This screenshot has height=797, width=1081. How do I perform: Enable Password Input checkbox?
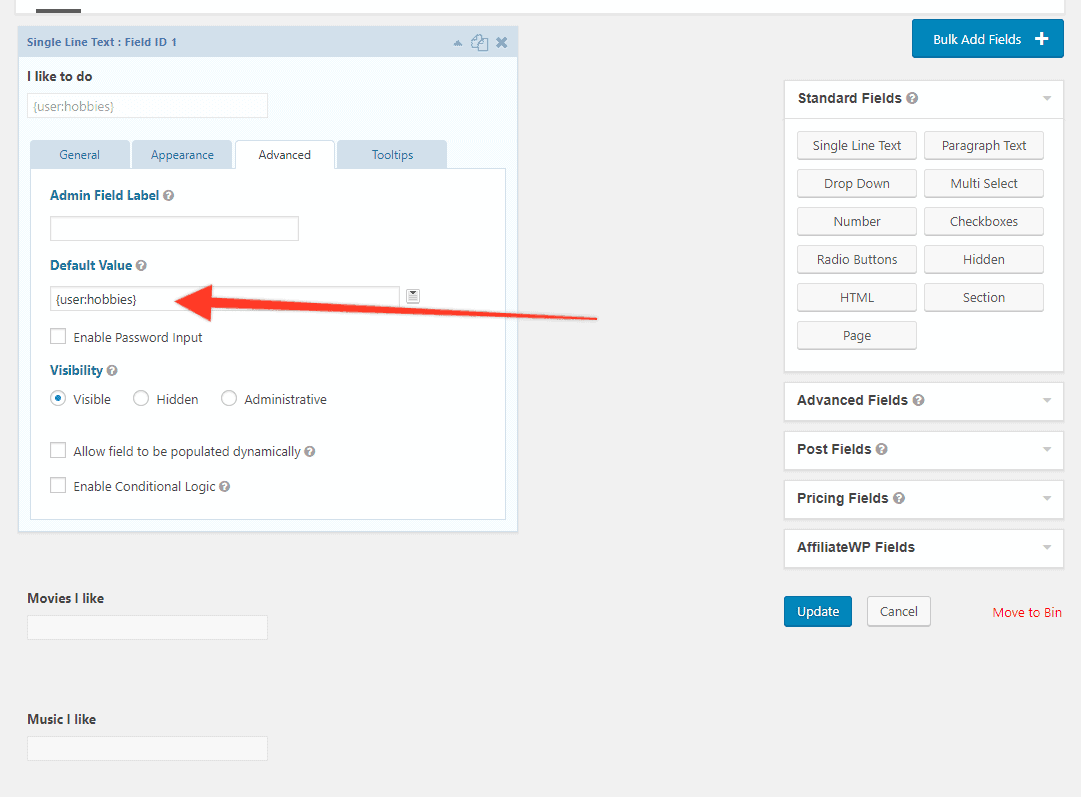click(58, 336)
